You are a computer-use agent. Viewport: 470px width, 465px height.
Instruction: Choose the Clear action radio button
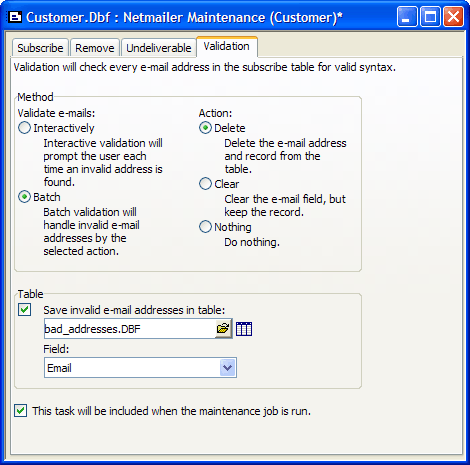click(205, 184)
